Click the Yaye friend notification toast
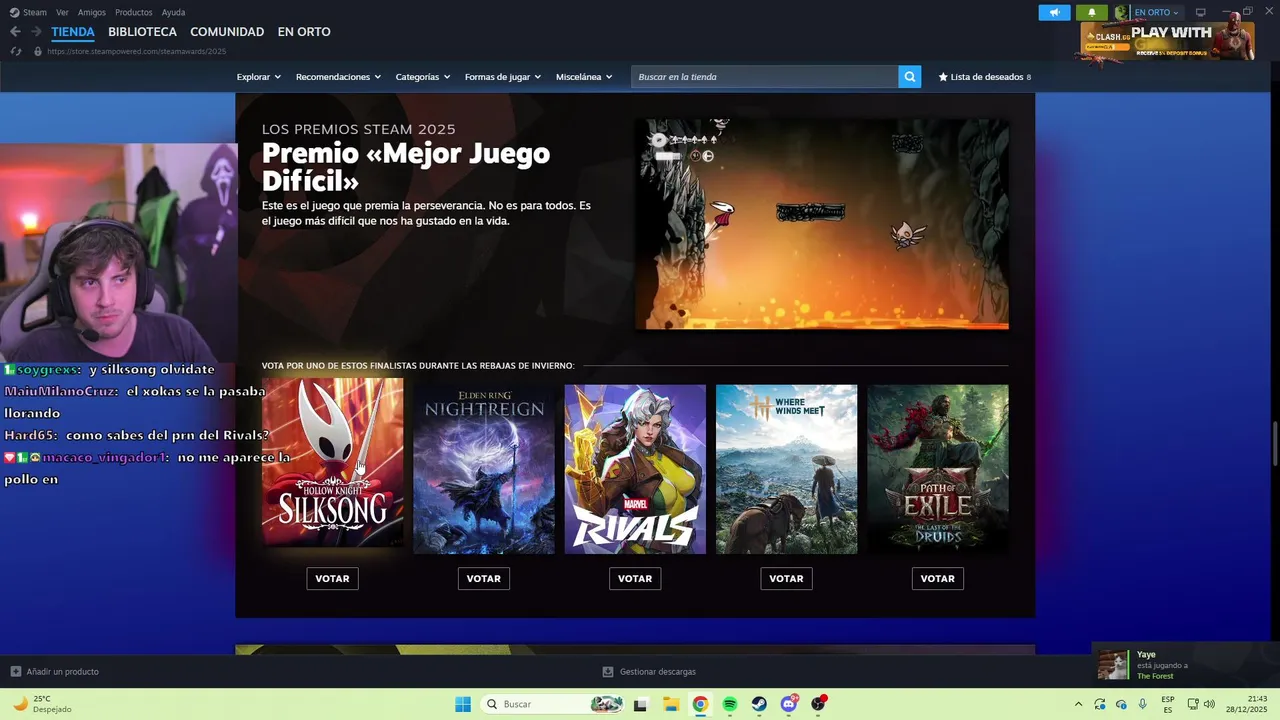This screenshot has width=1280, height=720. point(1185,665)
